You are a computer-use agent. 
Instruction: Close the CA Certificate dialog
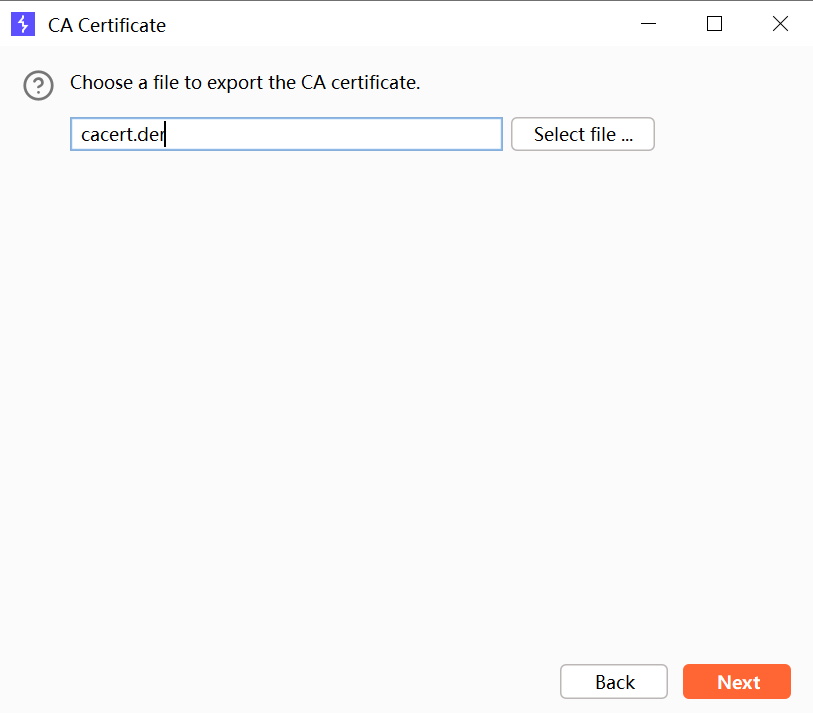[x=780, y=25]
